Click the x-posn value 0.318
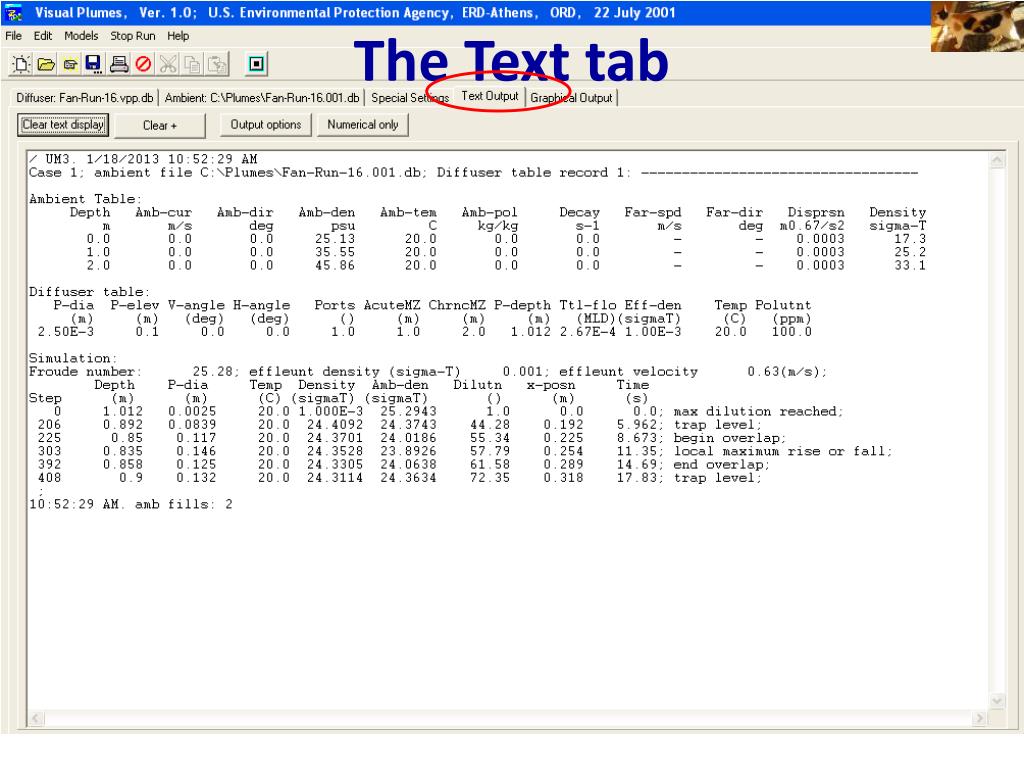Screen dimensions: 1024x768 click(x=563, y=478)
